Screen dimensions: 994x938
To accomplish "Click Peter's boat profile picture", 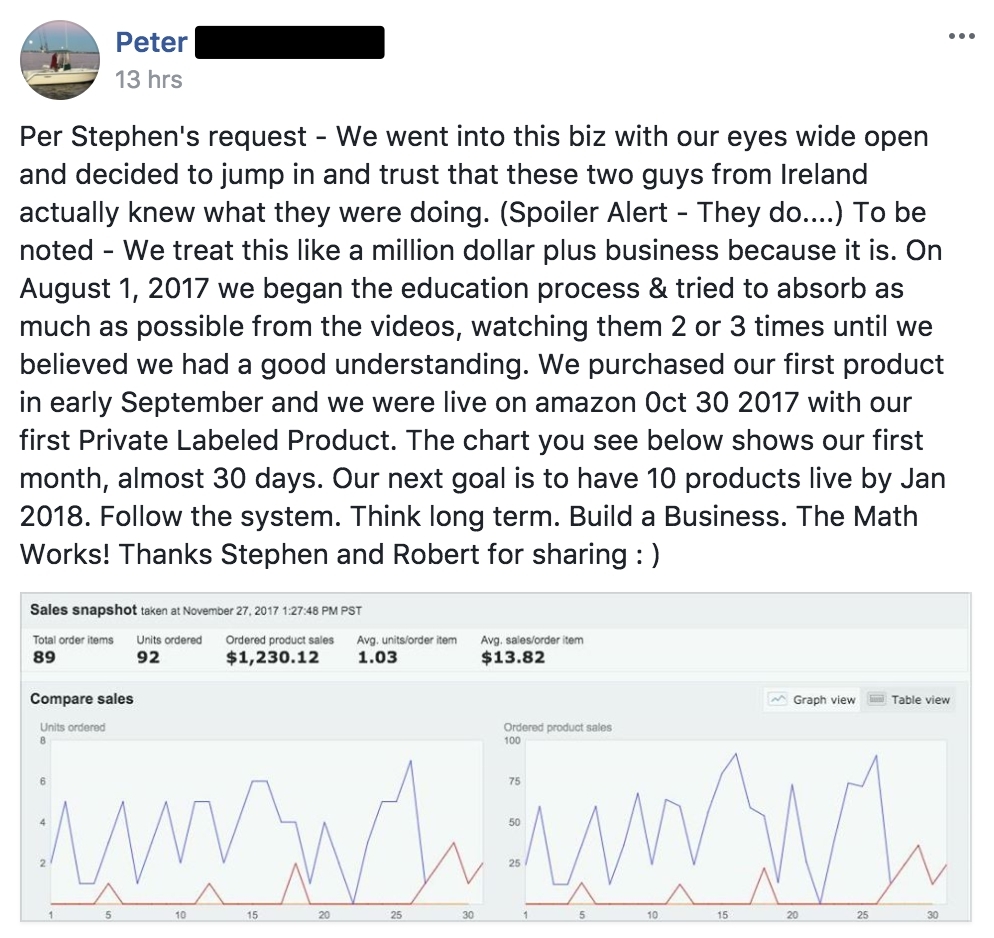I will tap(60, 60).
